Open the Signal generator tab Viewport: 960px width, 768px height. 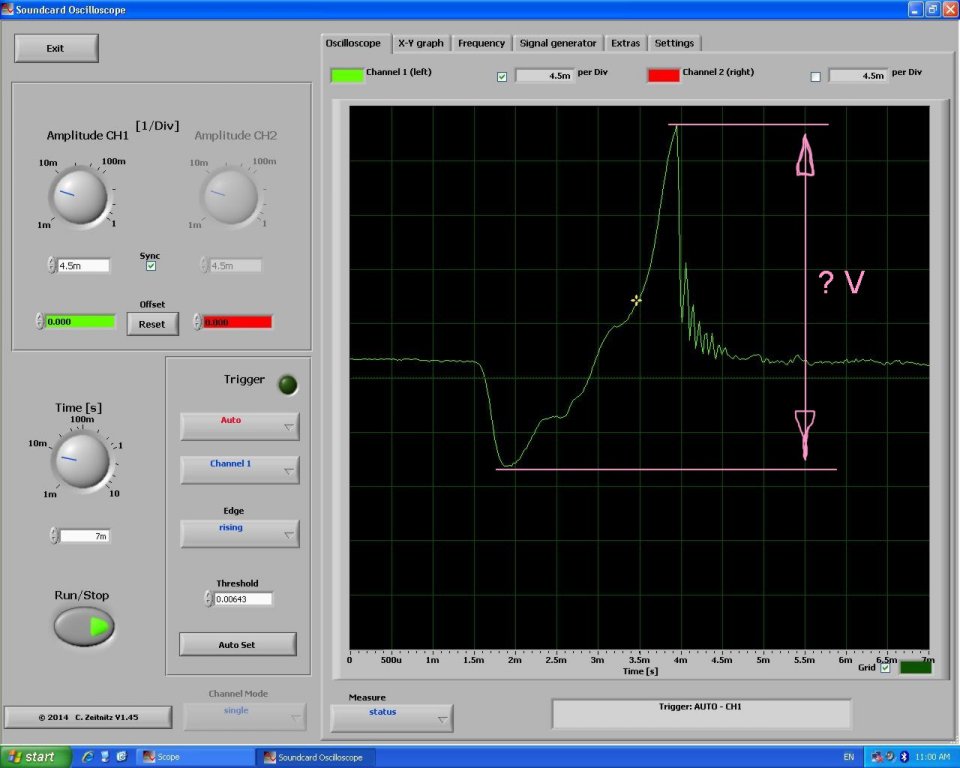(557, 43)
